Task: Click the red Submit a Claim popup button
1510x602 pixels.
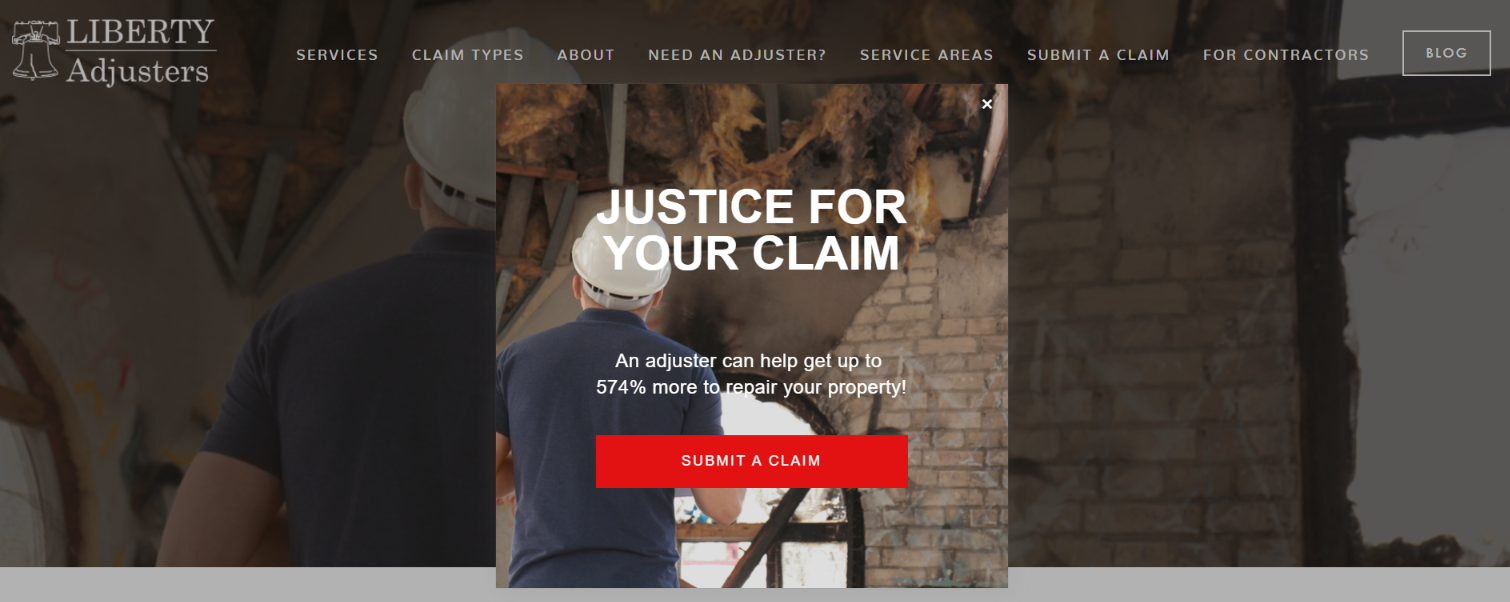Action: coord(751,461)
